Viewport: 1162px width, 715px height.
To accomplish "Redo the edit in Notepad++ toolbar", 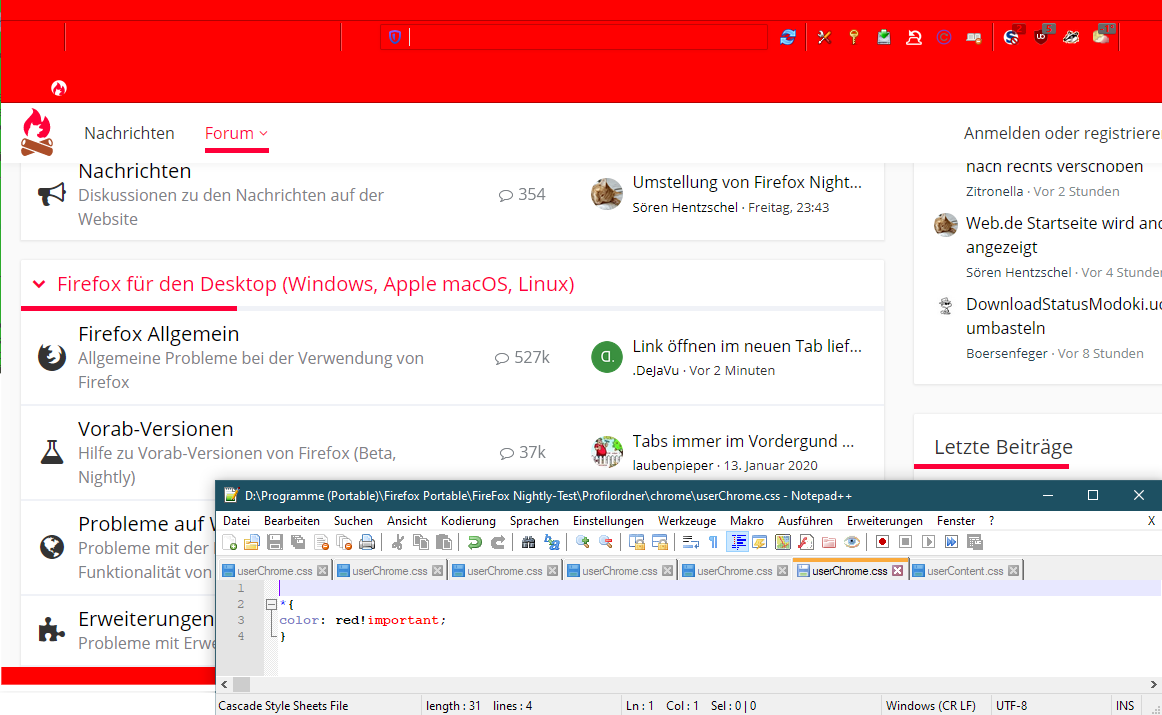I will point(498,542).
